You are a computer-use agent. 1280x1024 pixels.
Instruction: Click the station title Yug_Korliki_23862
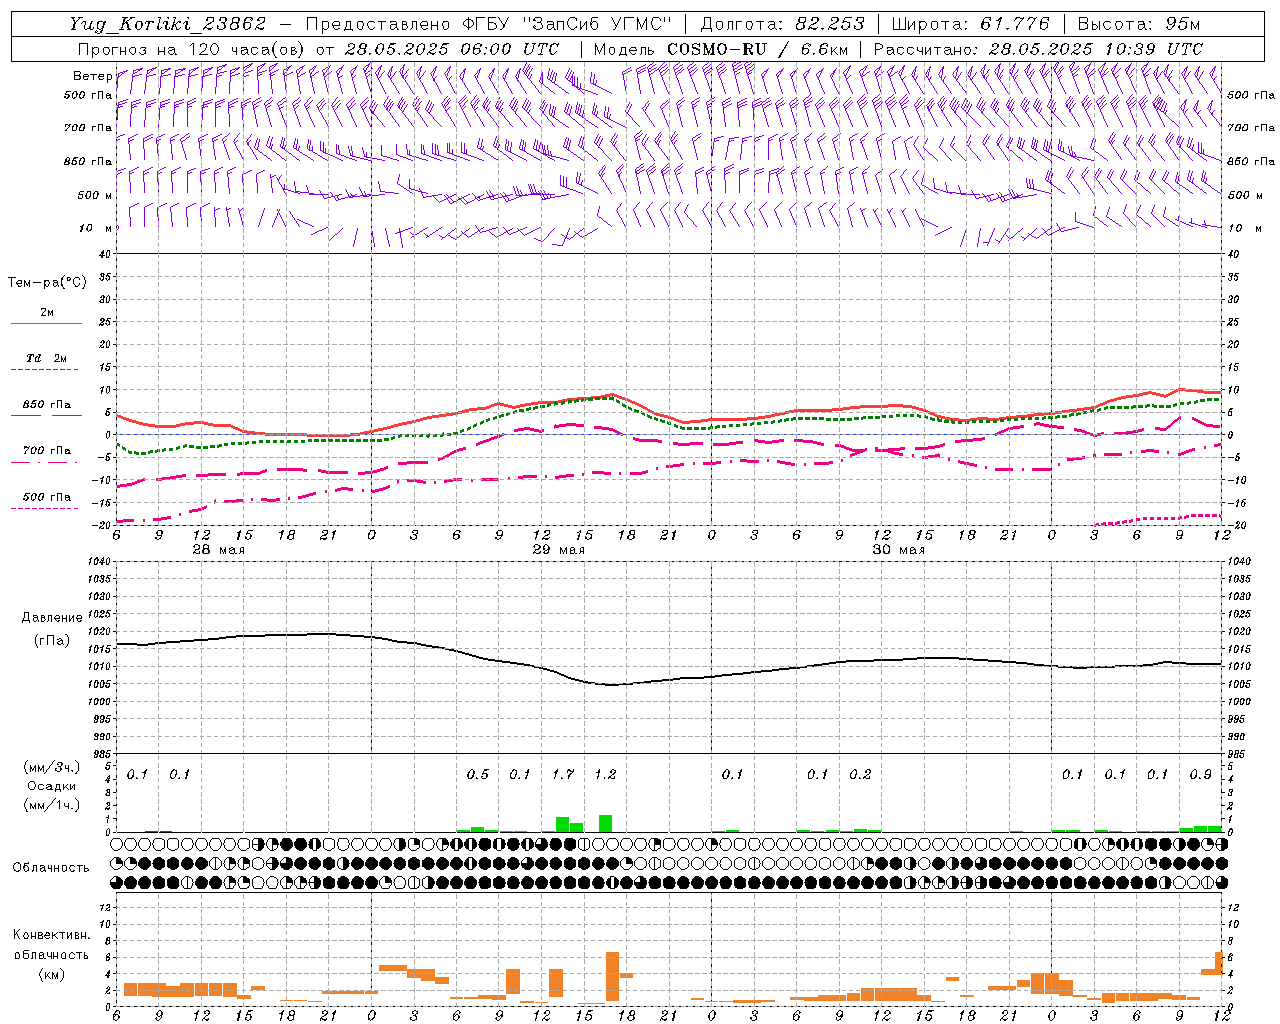tap(168, 24)
